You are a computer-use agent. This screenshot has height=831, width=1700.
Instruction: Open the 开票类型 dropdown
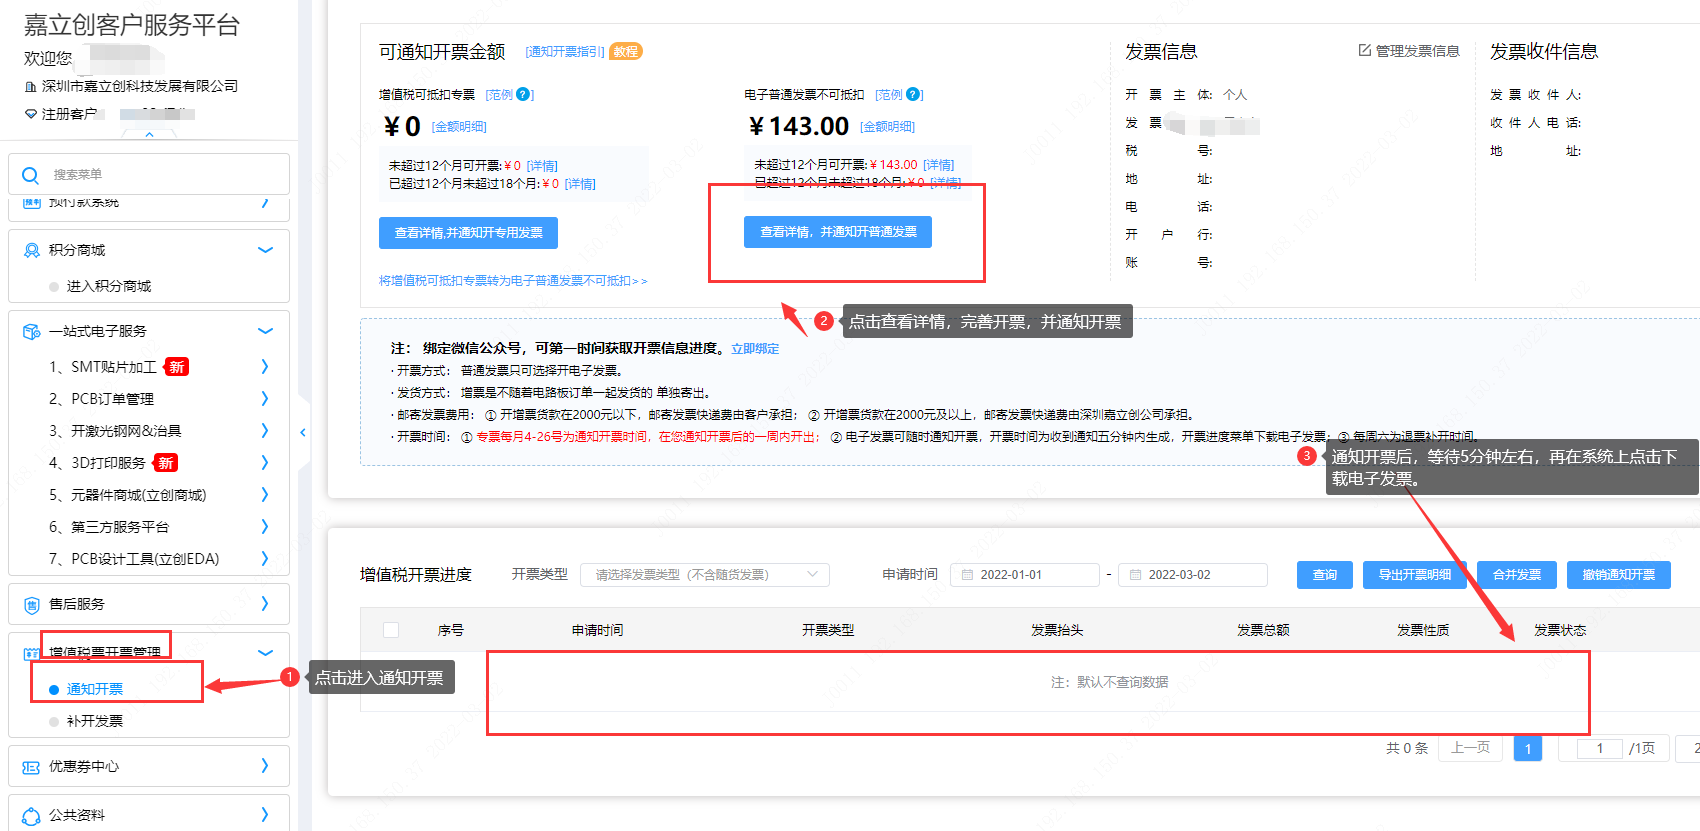click(x=705, y=575)
